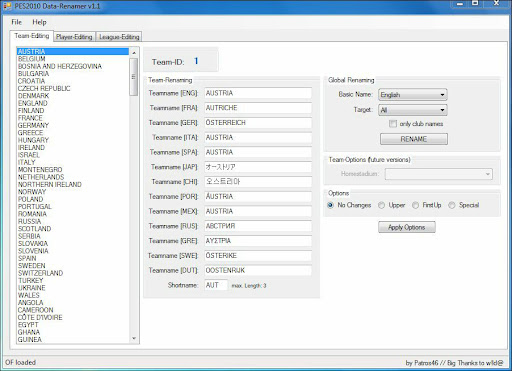Click the Teamname [ITA] input field
512x371 pixels.
point(258,137)
